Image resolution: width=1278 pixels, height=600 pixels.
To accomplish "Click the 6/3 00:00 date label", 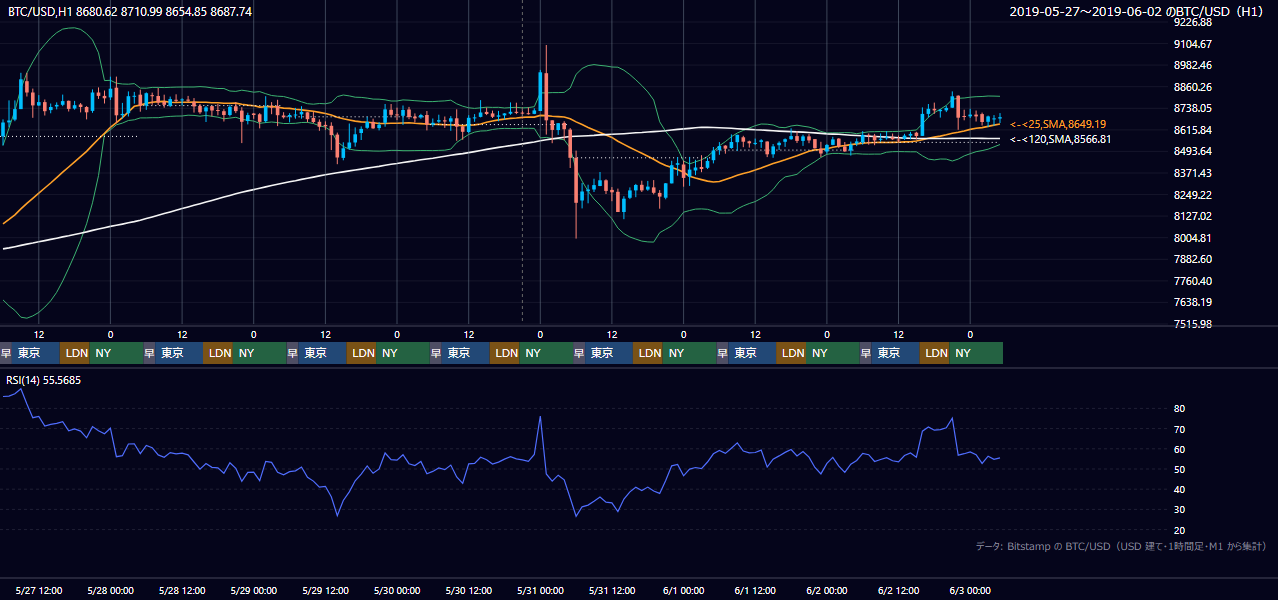I will 972,590.
